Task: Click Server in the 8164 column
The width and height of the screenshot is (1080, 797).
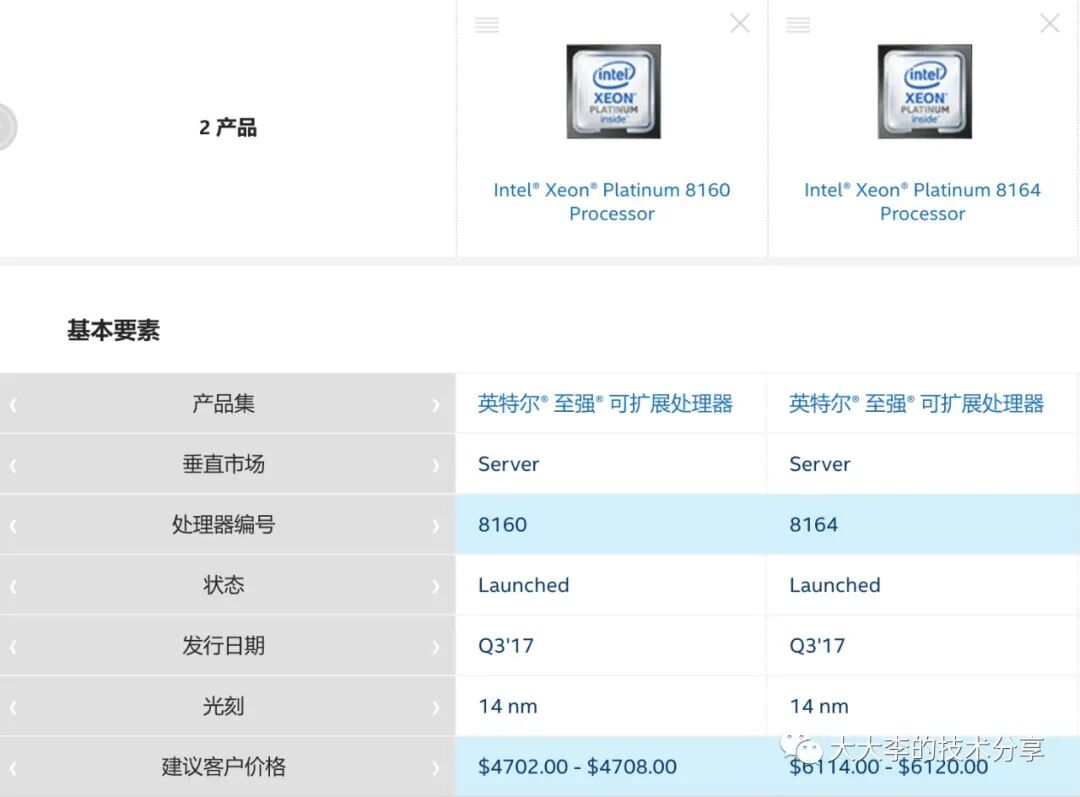Action: 820,464
